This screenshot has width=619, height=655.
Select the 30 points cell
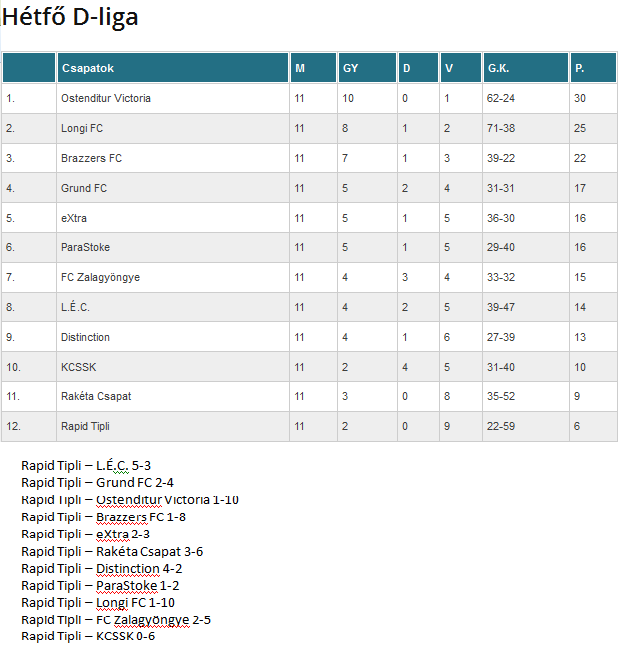580,99
